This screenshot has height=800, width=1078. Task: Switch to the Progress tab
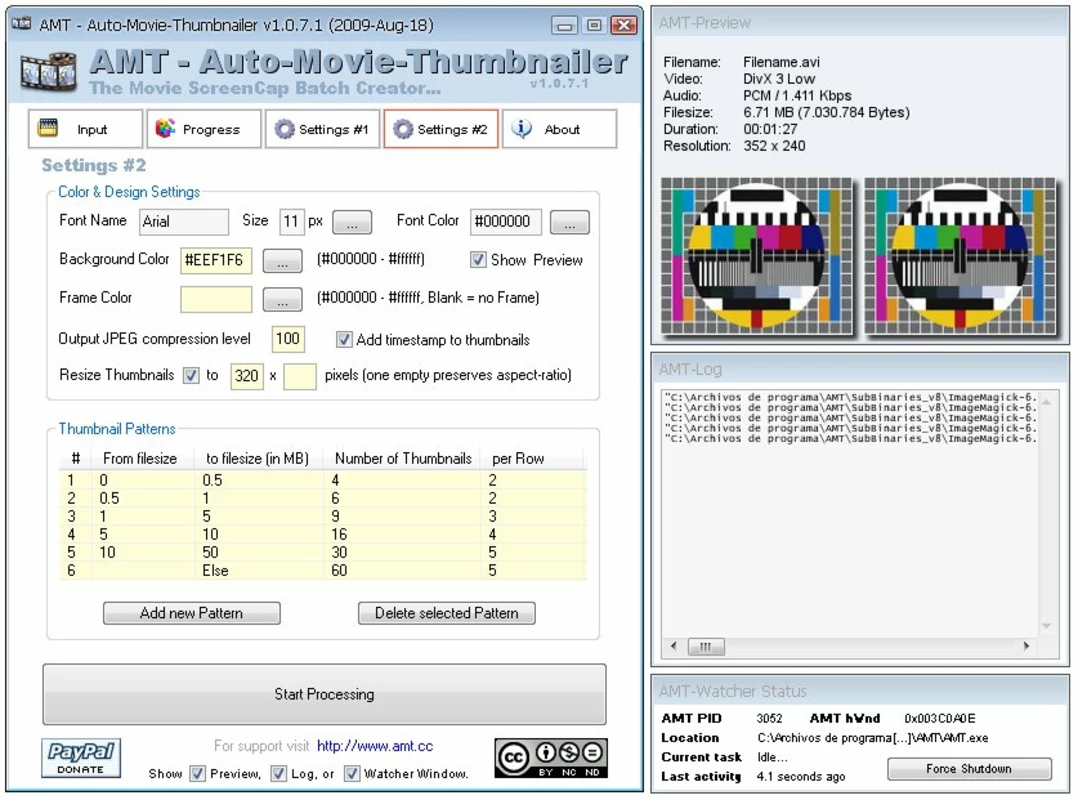(x=204, y=129)
